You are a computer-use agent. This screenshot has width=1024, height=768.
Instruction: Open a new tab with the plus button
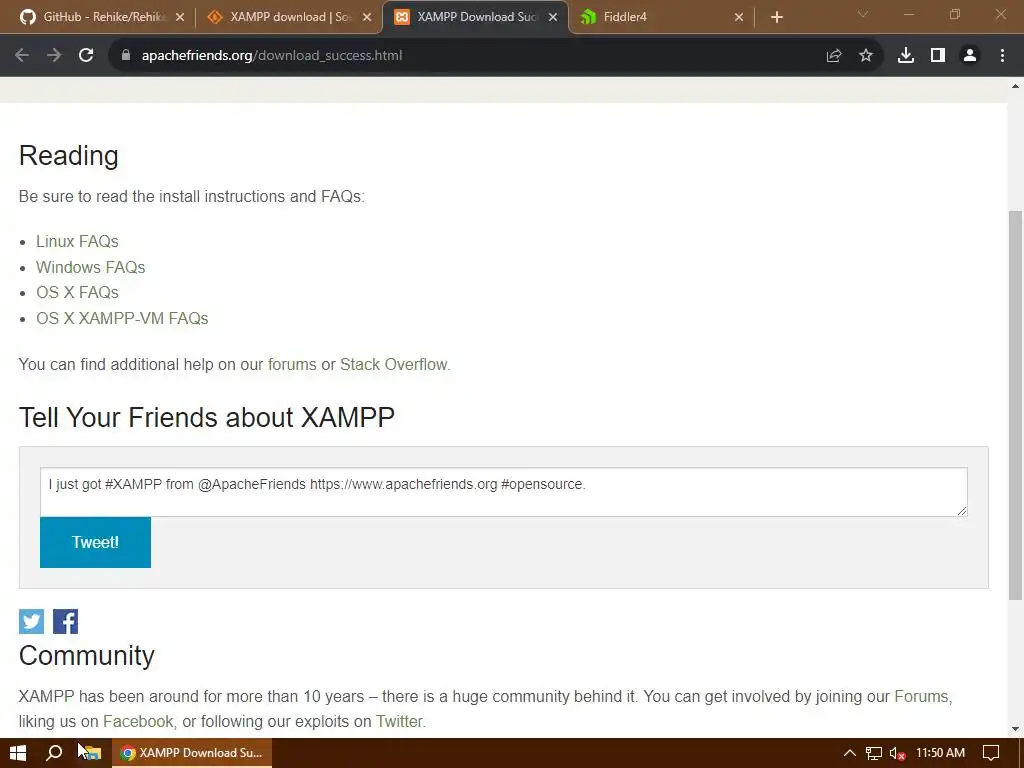pos(776,17)
